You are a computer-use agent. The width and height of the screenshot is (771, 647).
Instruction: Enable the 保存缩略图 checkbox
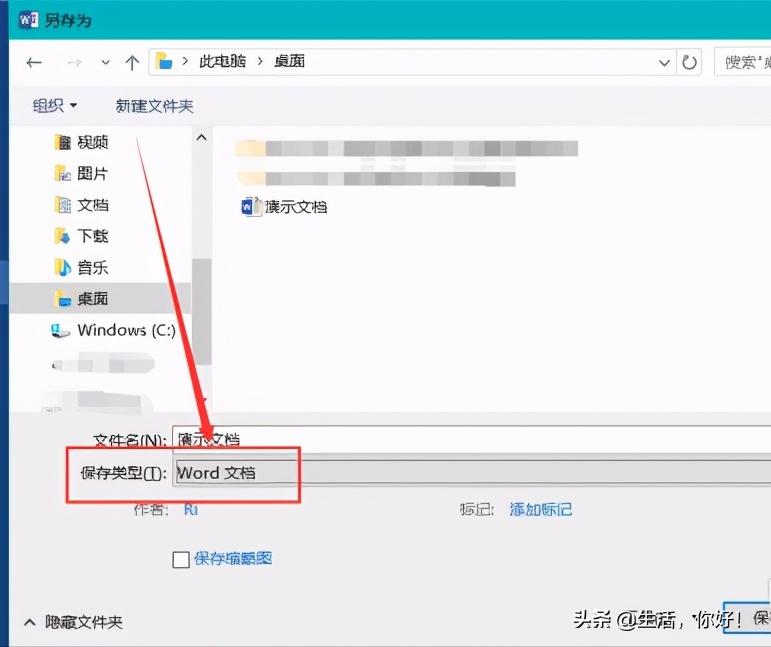click(181, 559)
